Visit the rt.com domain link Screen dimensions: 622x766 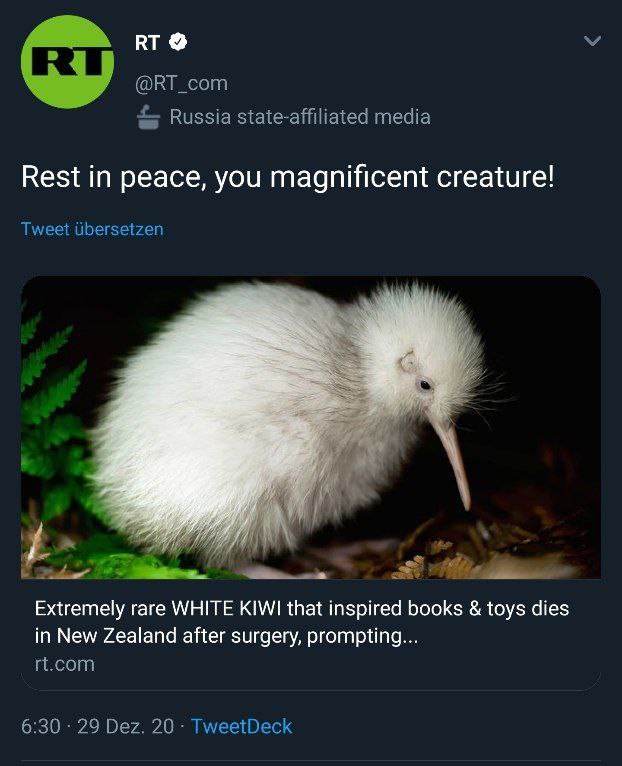[x=64, y=664]
